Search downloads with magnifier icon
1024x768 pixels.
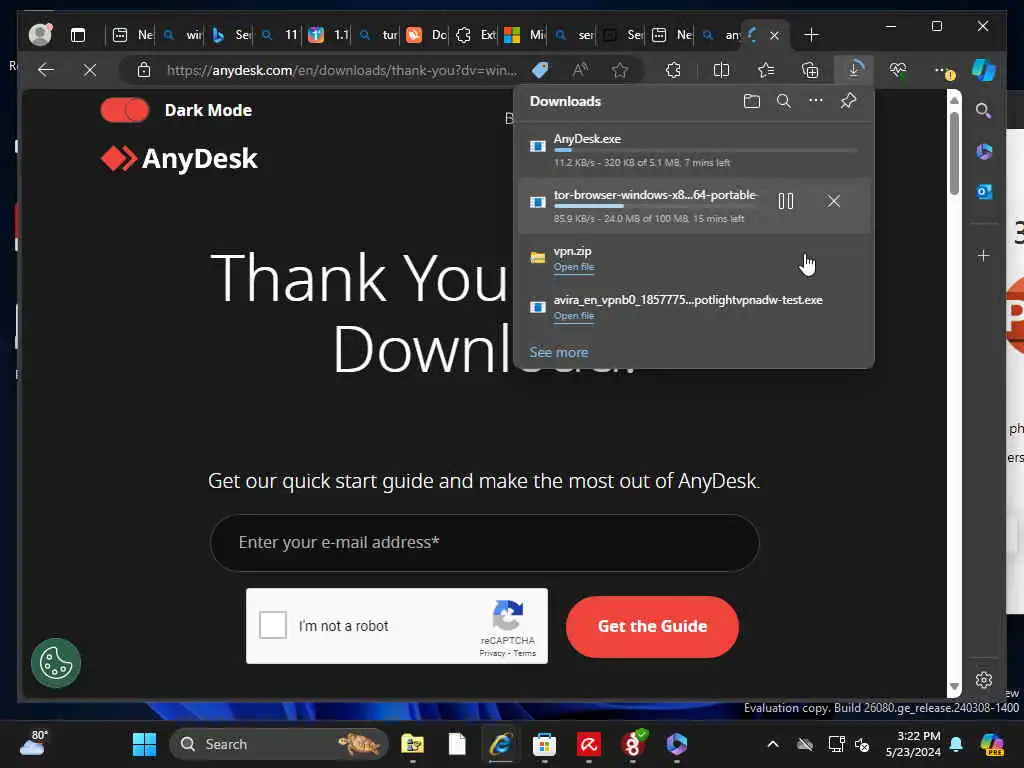coord(784,101)
